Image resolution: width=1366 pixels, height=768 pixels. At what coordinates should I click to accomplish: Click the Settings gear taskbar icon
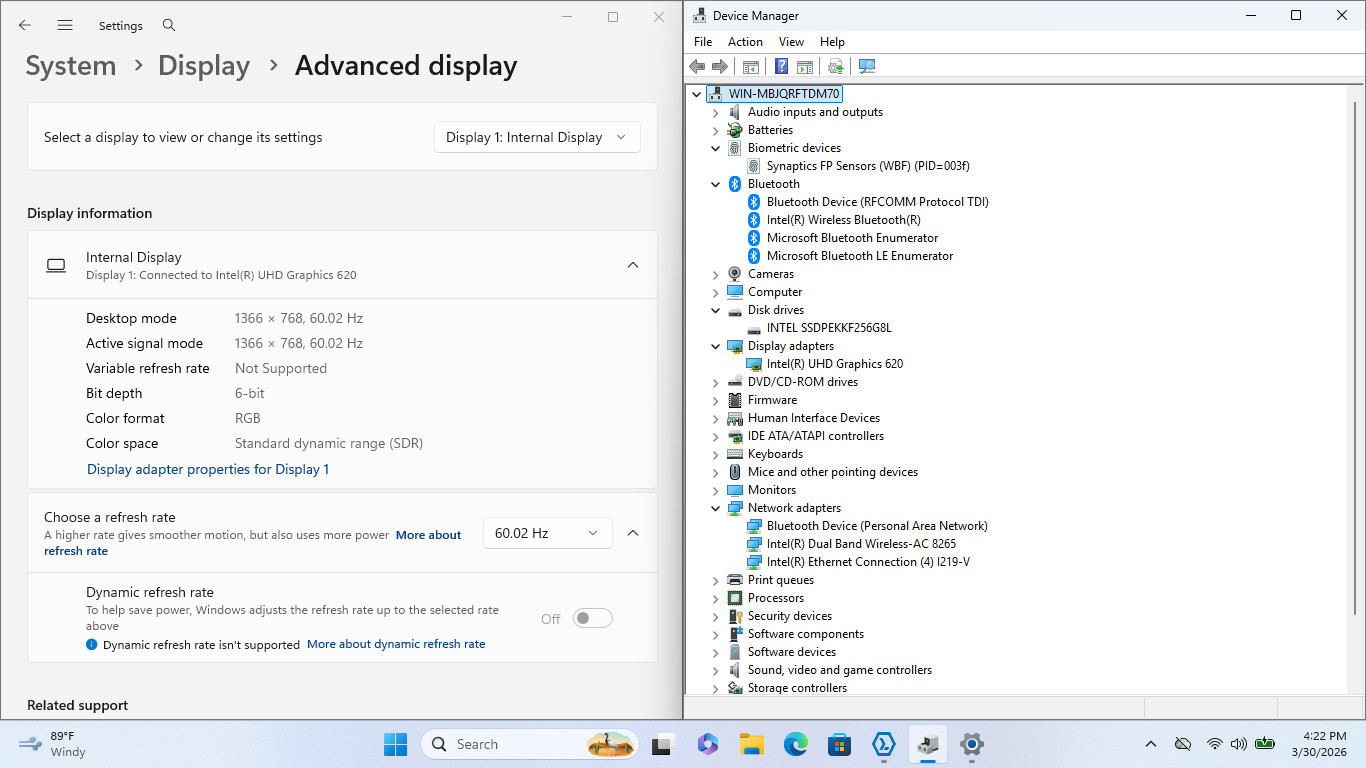[x=971, y=744]
